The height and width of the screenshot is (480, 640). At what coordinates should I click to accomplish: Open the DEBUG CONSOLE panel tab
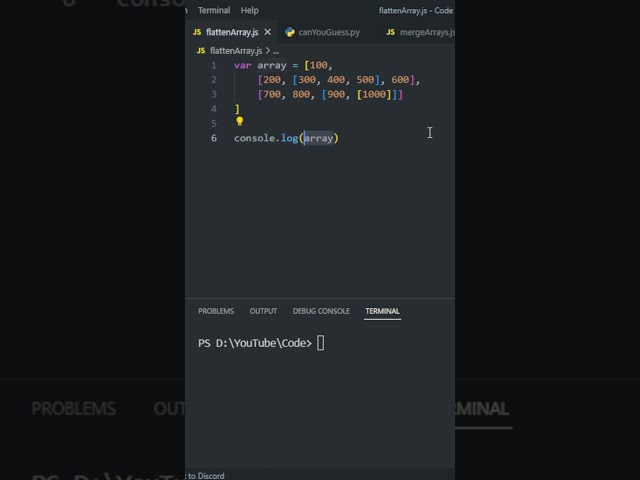(x=321, y=311)
